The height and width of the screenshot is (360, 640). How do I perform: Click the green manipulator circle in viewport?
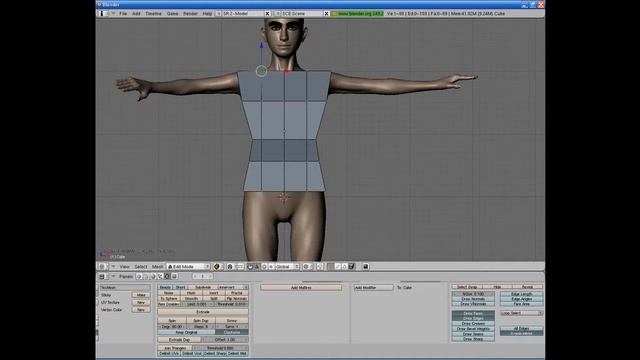coord(261,71)
